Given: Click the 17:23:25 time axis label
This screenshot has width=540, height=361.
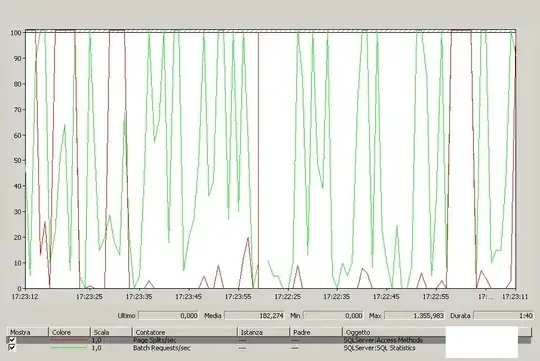Looking at the screenshot, I should (89, 297).
